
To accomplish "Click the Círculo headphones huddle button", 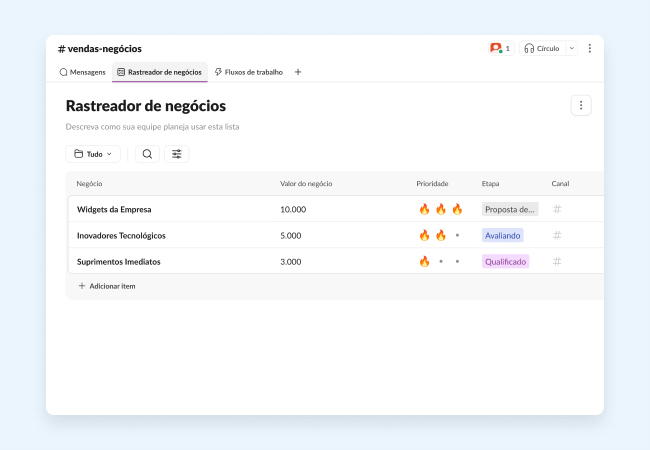I will coord(542,48).
